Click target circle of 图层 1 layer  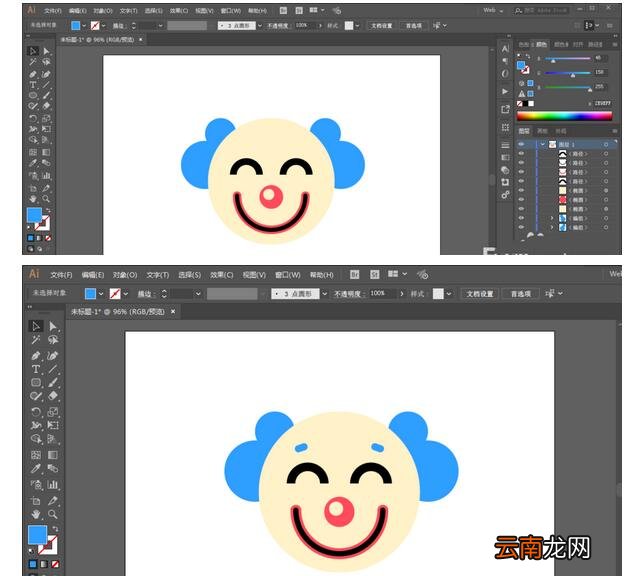606,144
